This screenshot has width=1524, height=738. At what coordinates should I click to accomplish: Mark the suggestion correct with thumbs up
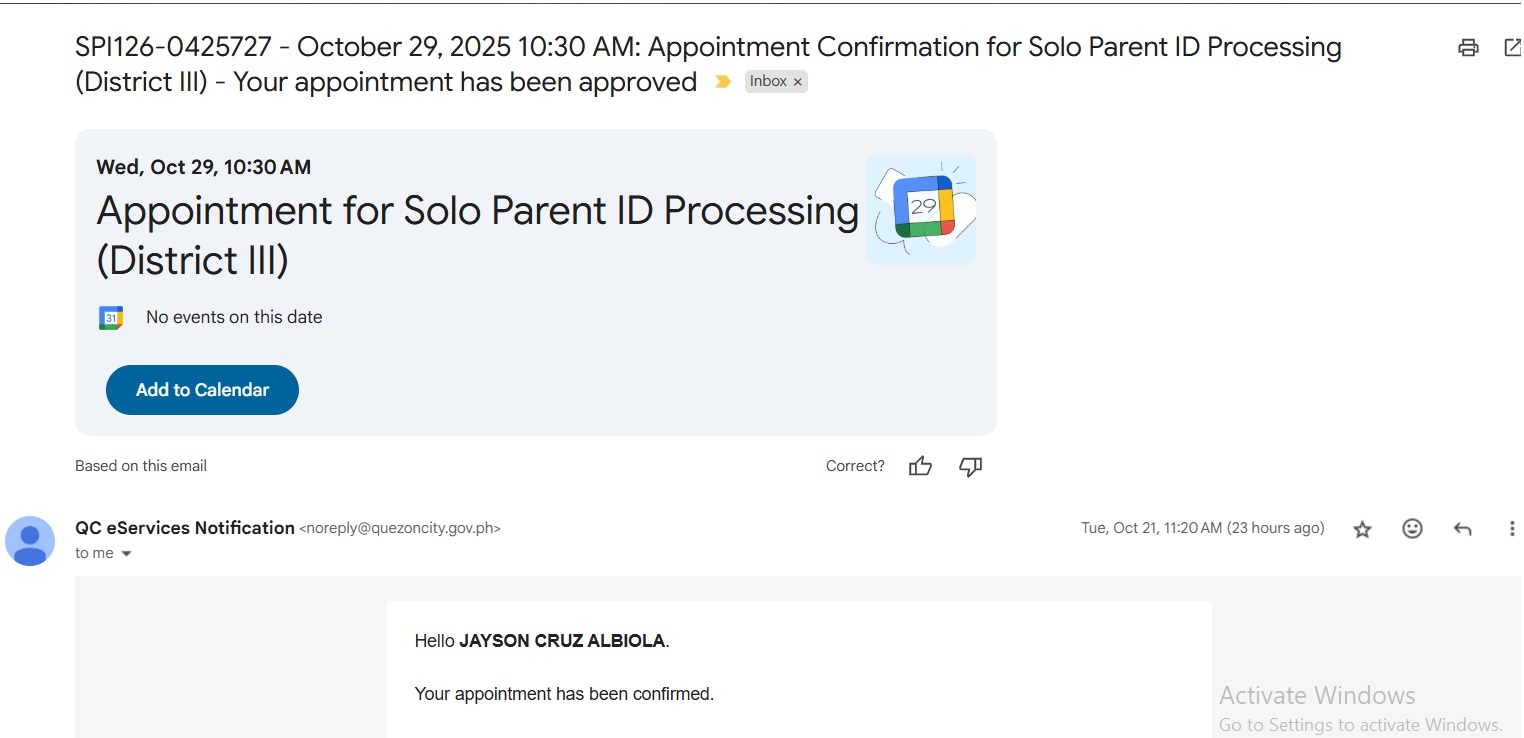coord(920,466)
